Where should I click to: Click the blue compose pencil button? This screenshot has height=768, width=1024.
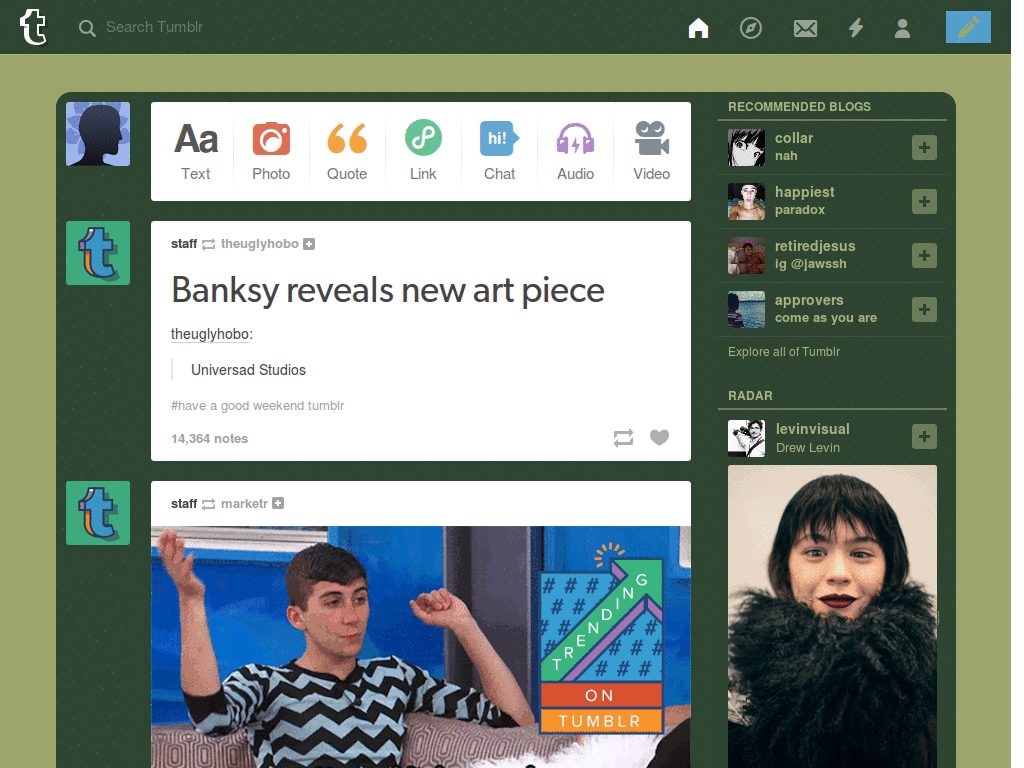point(968,27)
